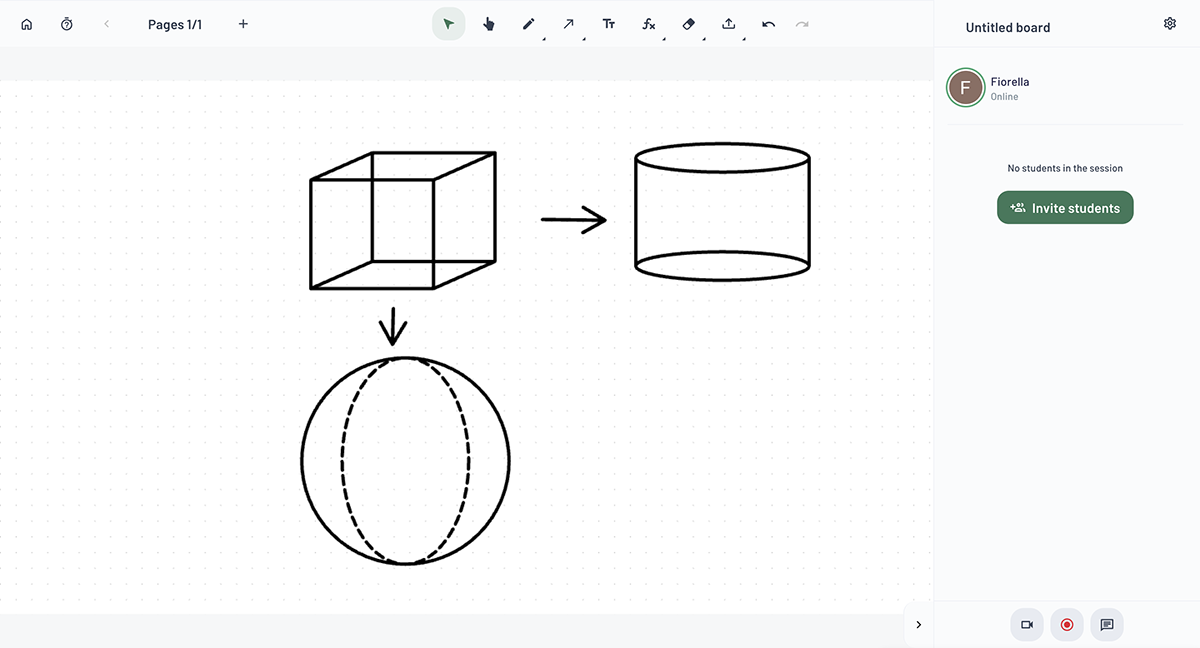
Task: Open board settings gear
Action: pyautogui.click(x=1170, y=24)
